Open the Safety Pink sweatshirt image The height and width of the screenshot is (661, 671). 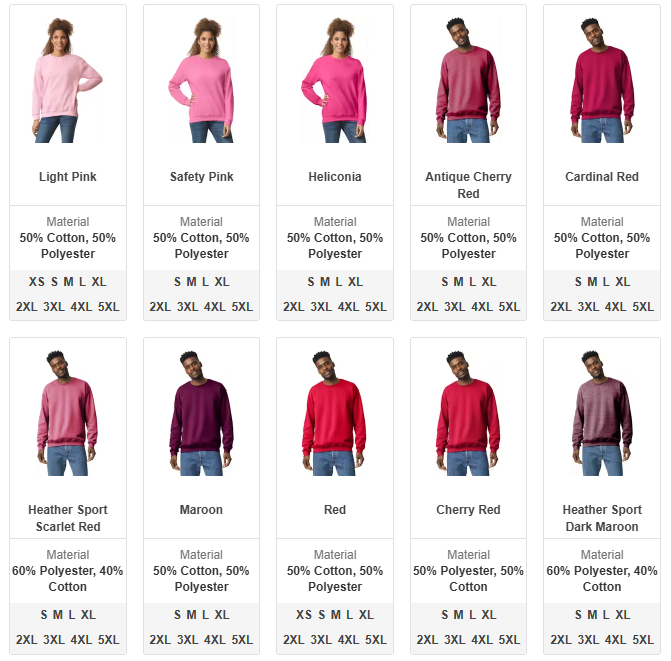(x=201, y=80)
